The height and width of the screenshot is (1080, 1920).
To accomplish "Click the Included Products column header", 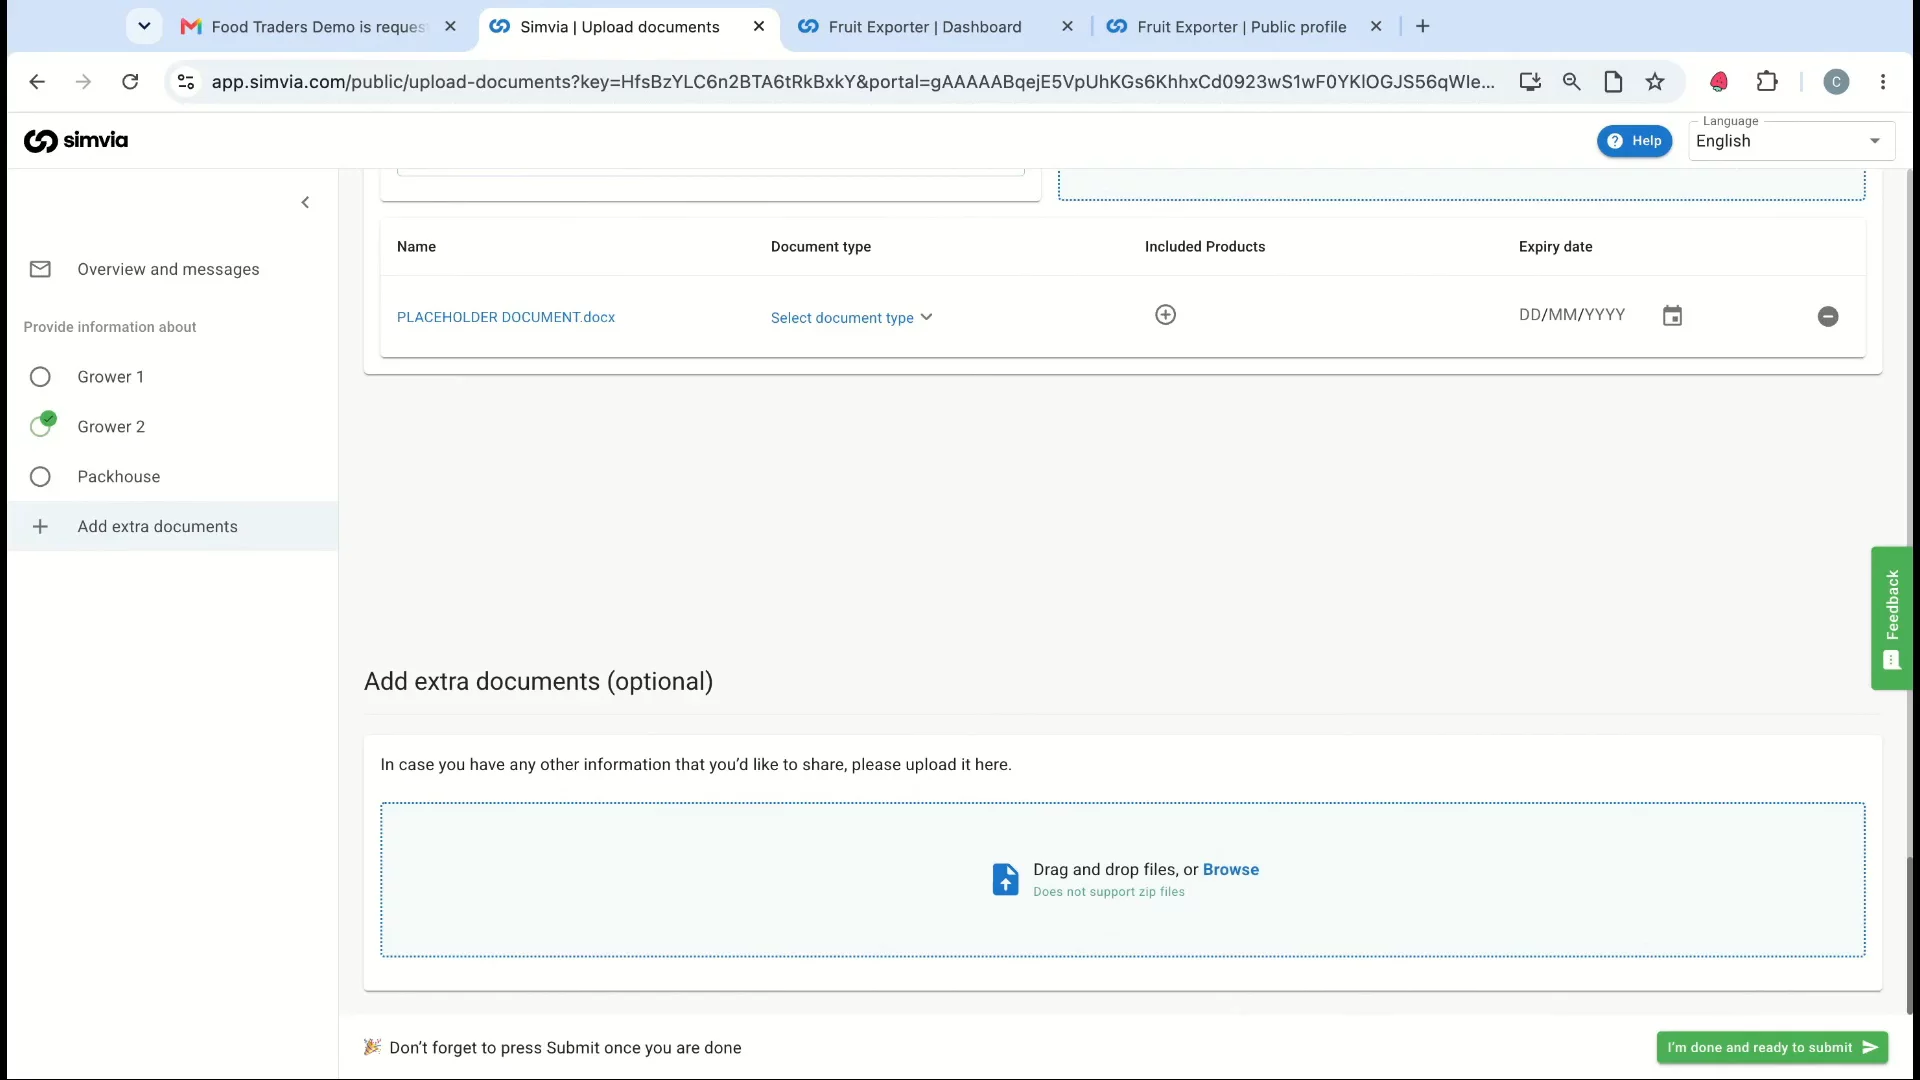I will coord(1204,247).
